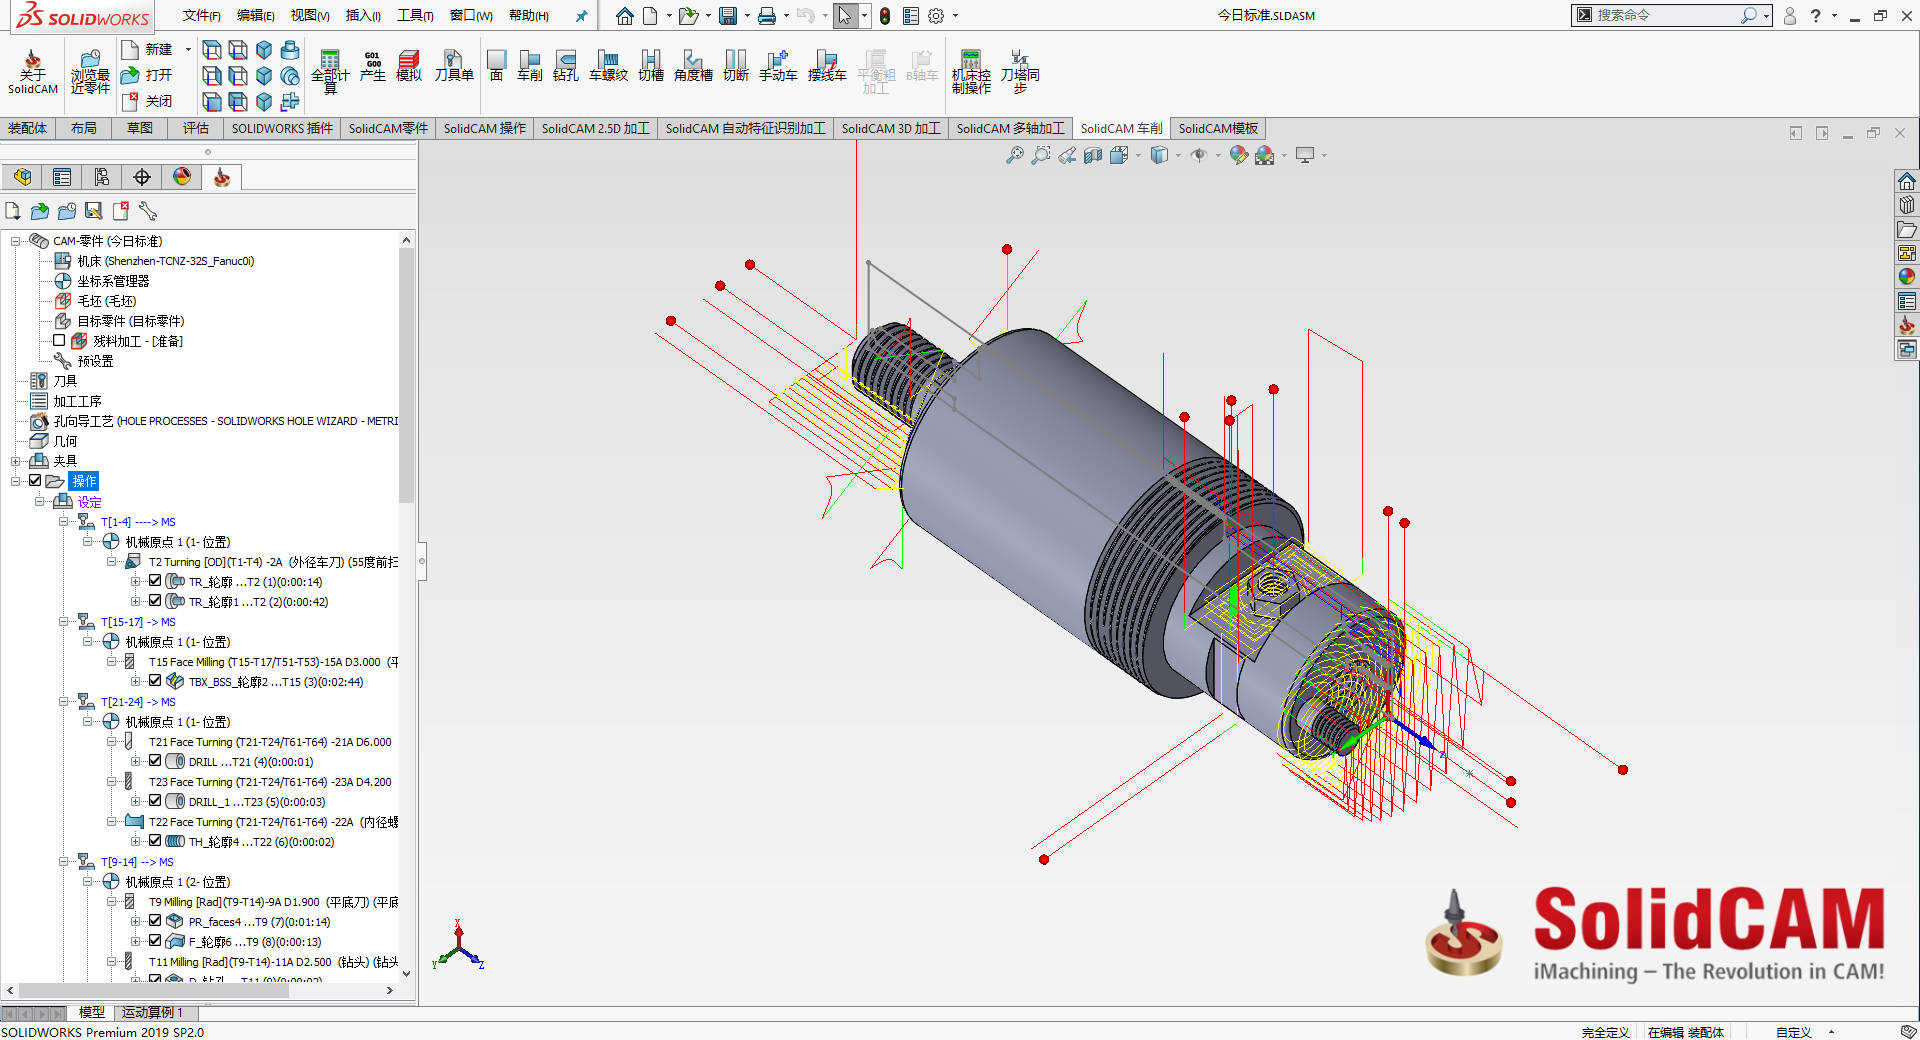Uncheck the PR_faces4 ...T9 (7) operation
Screen dimensions: 1920x1040
[155, 921]
